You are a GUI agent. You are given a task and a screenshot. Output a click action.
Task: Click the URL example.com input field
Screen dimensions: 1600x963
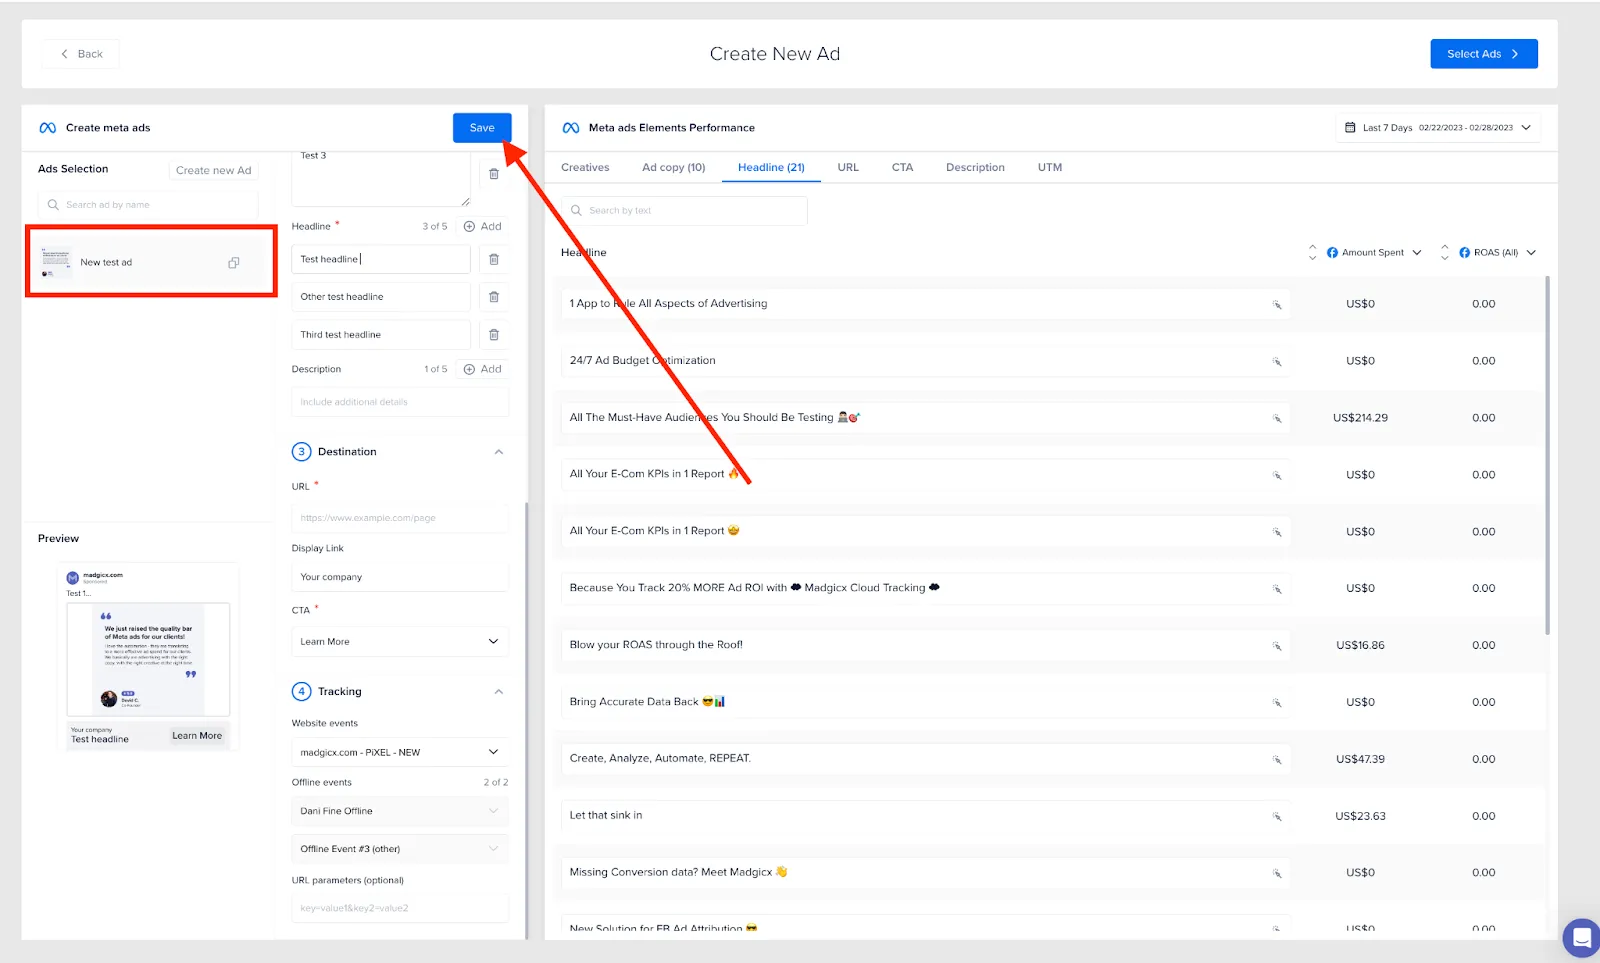[x=400, y=518]
